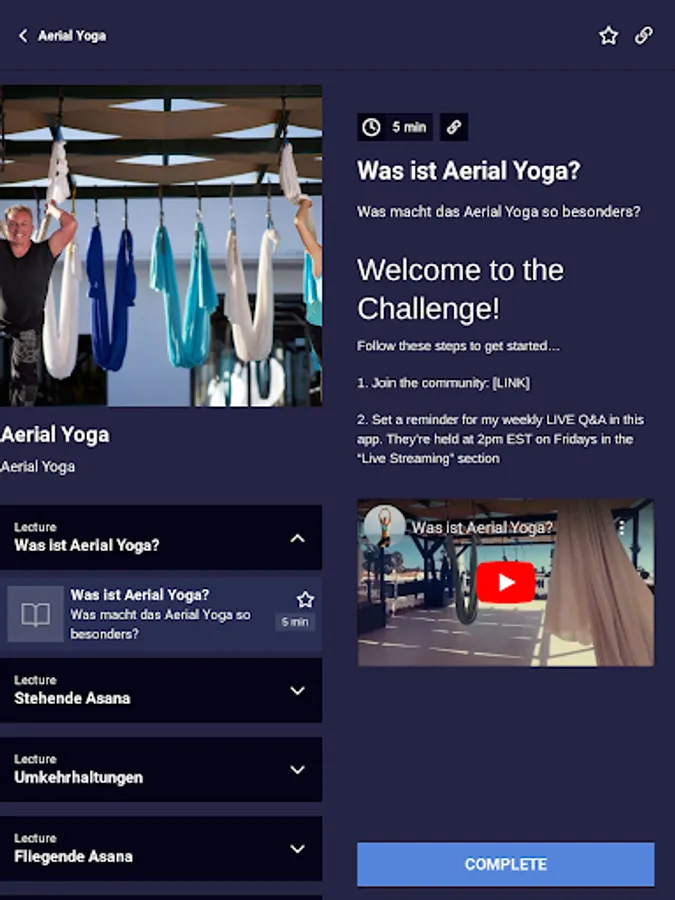Open the book icon lesson item
Screen dimensions: 675x900
pos(35,614)
